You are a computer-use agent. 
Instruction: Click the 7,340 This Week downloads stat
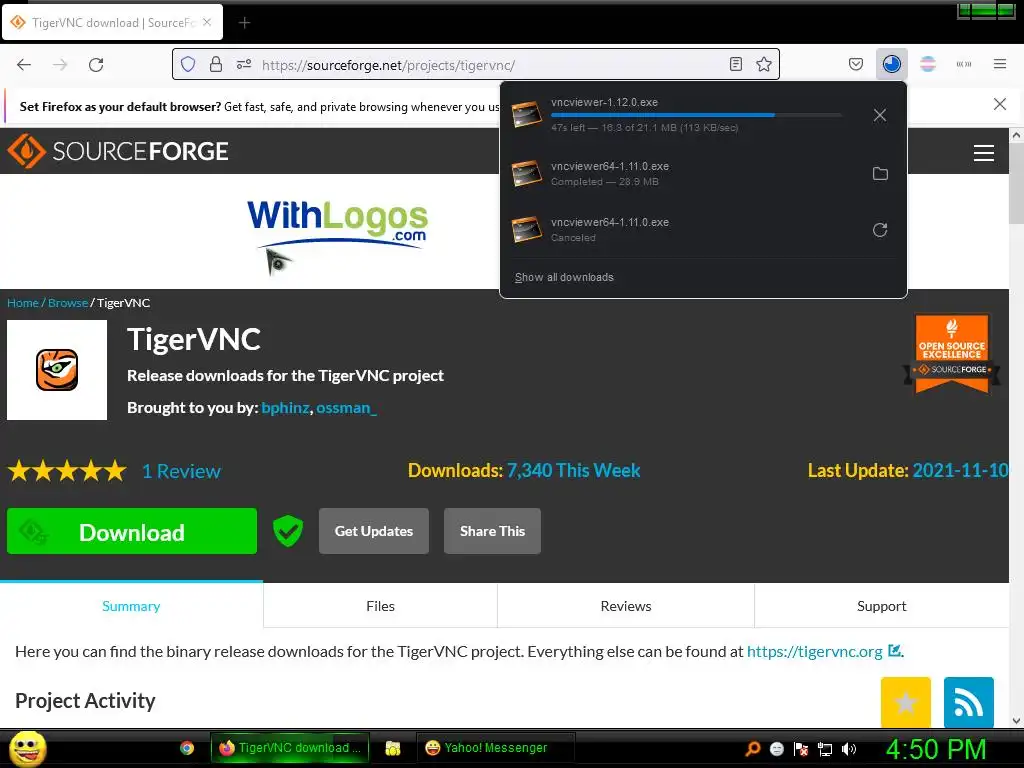tap(573, 470)
